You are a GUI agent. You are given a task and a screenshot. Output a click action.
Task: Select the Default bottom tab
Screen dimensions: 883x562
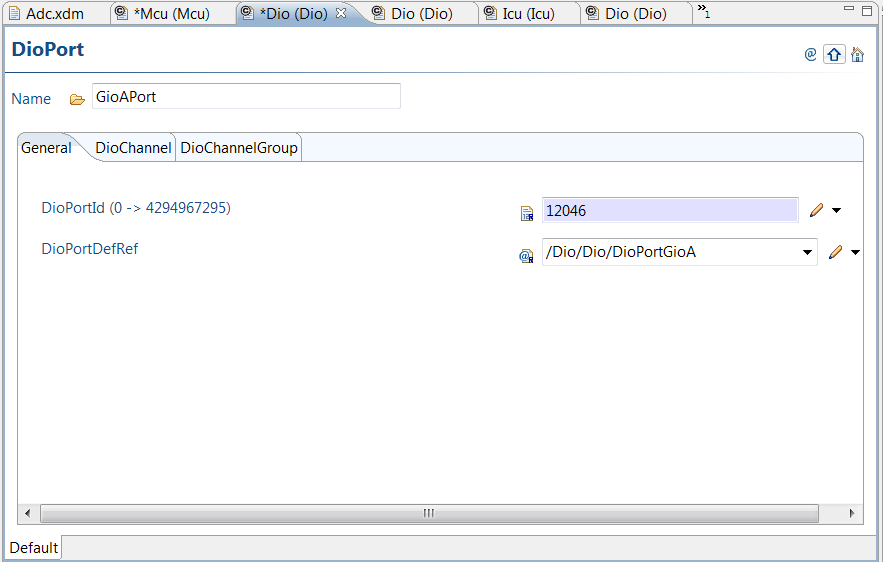tap(34, 547)
